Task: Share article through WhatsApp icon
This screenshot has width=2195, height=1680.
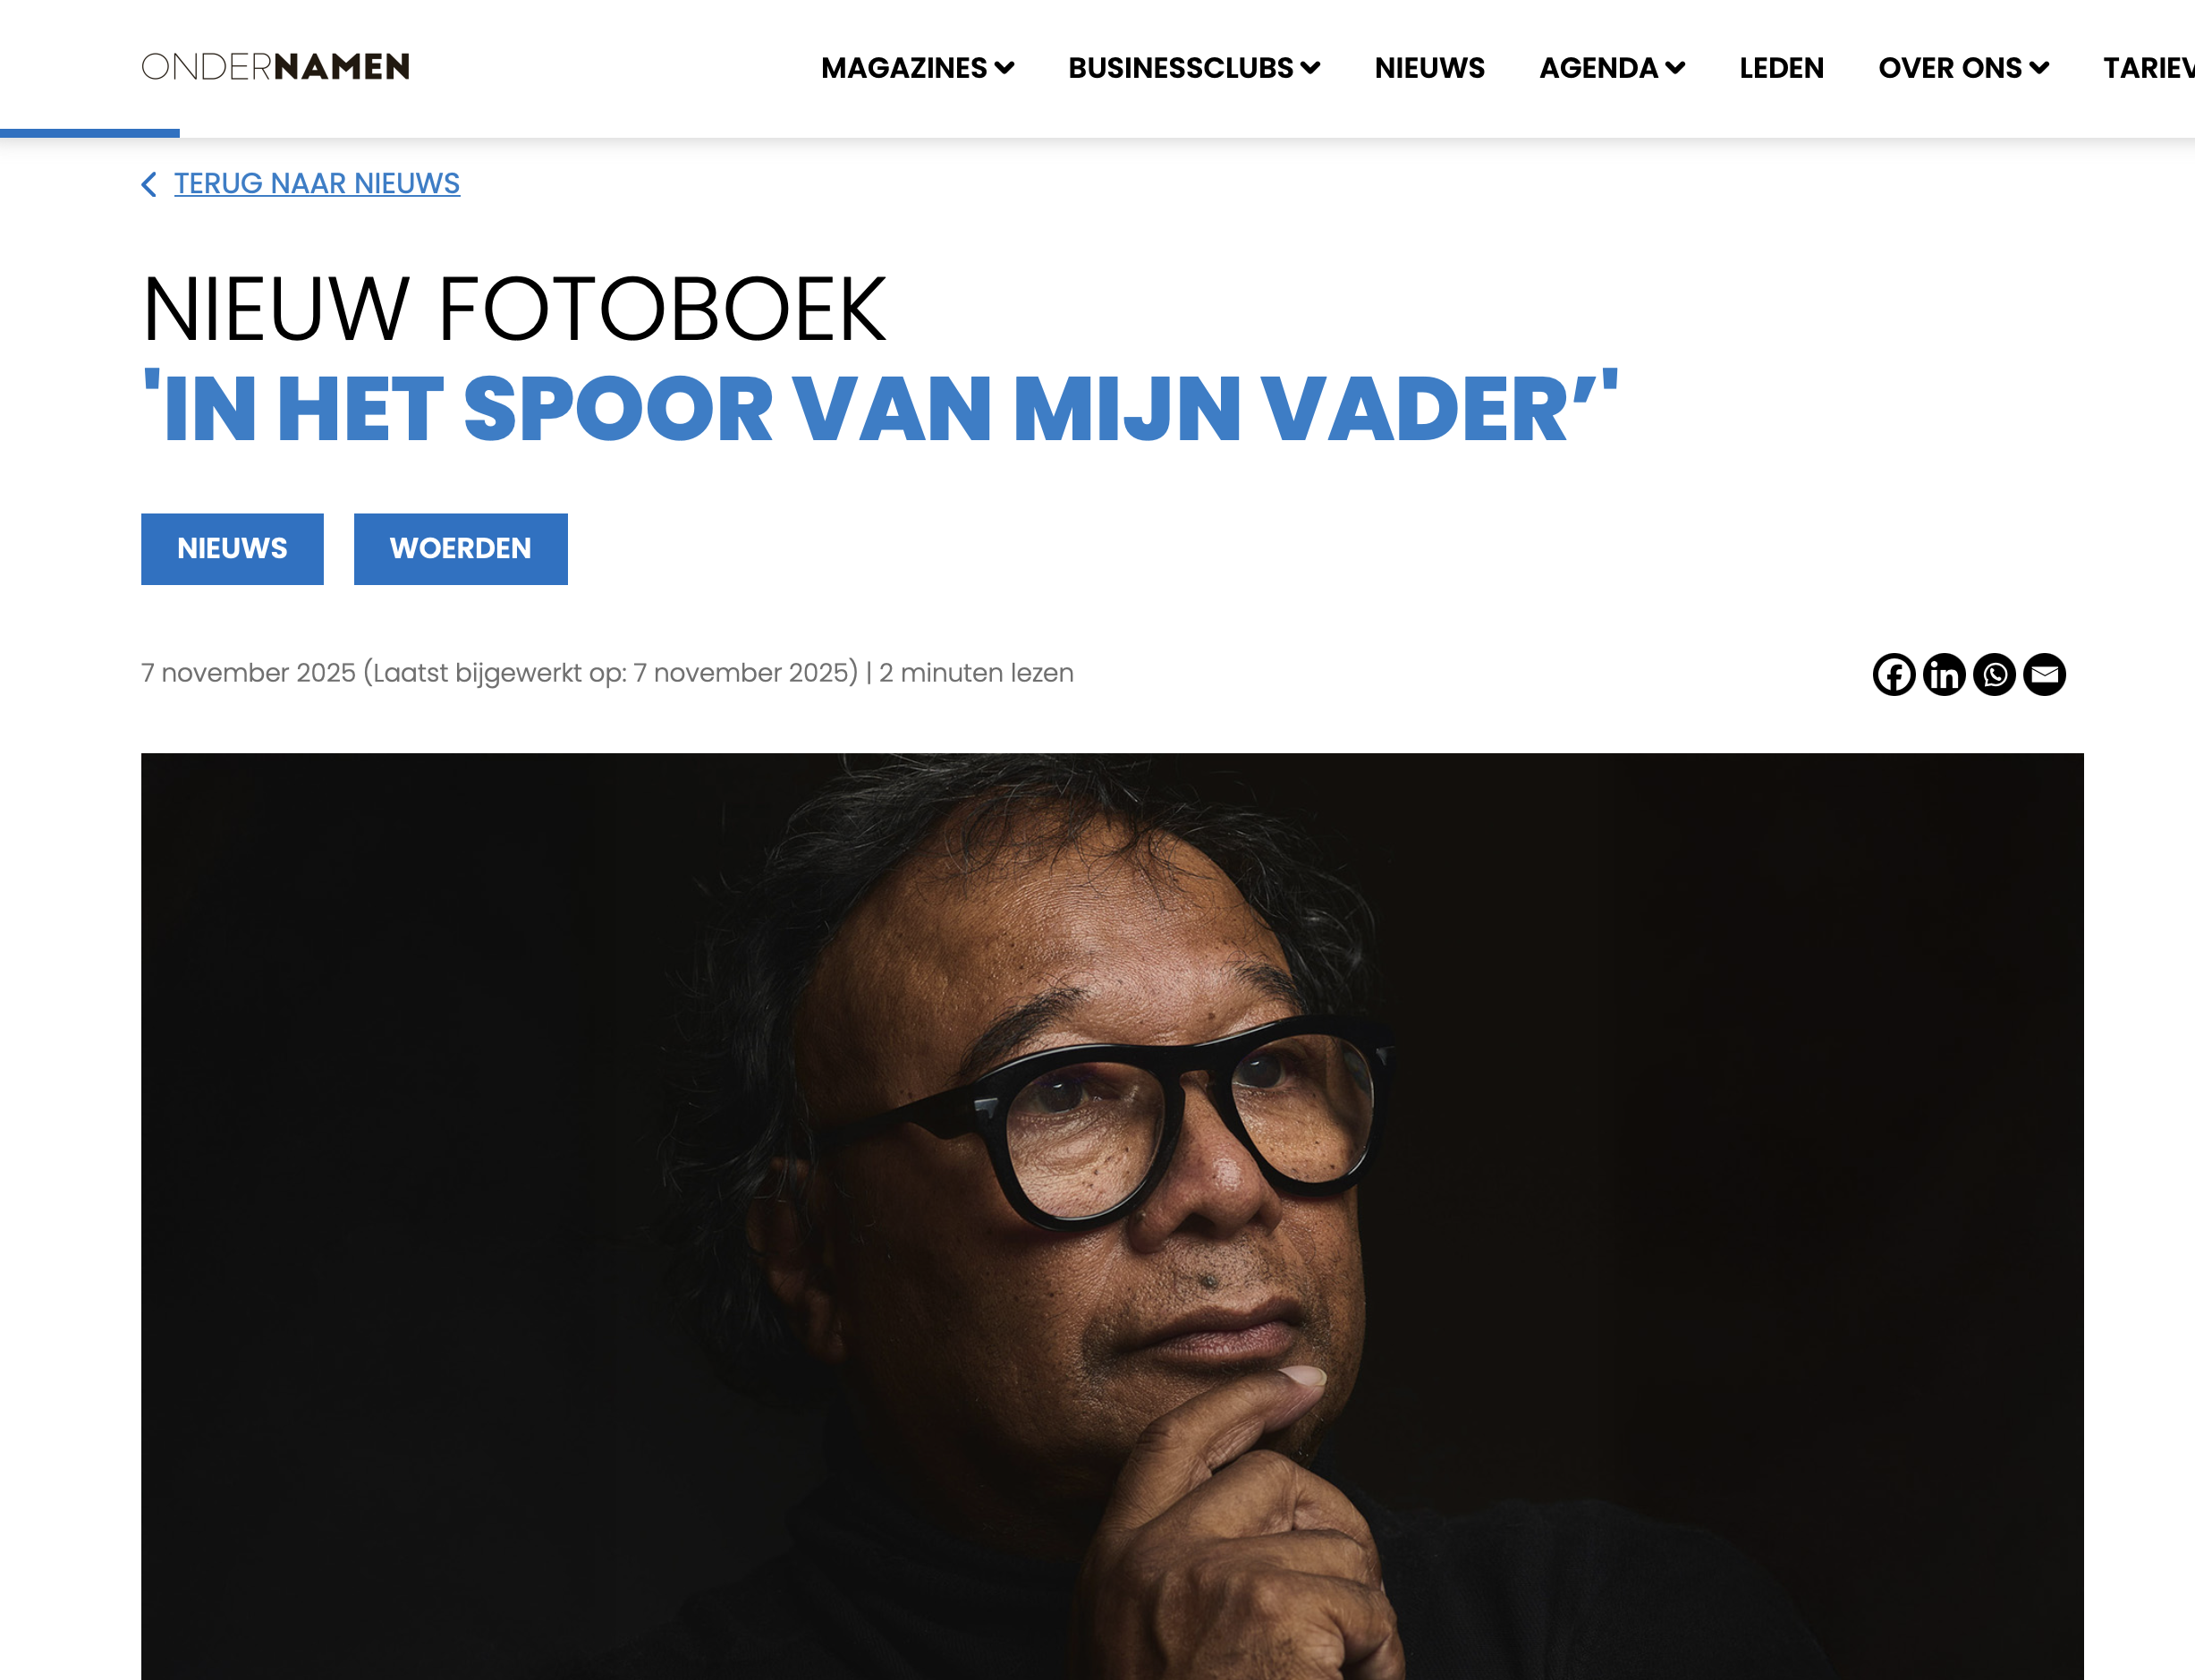Action: (1993, 674)
